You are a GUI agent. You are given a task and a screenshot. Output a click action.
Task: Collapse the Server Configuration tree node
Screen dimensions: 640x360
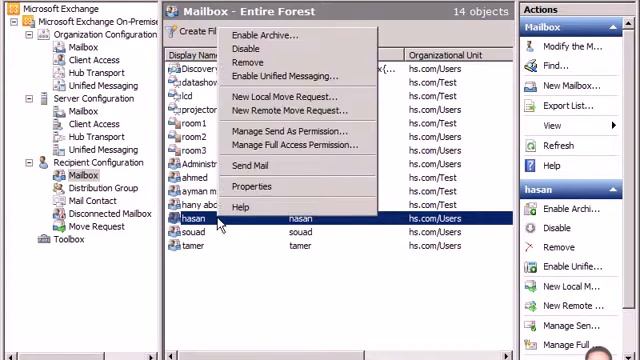(29, 98)
